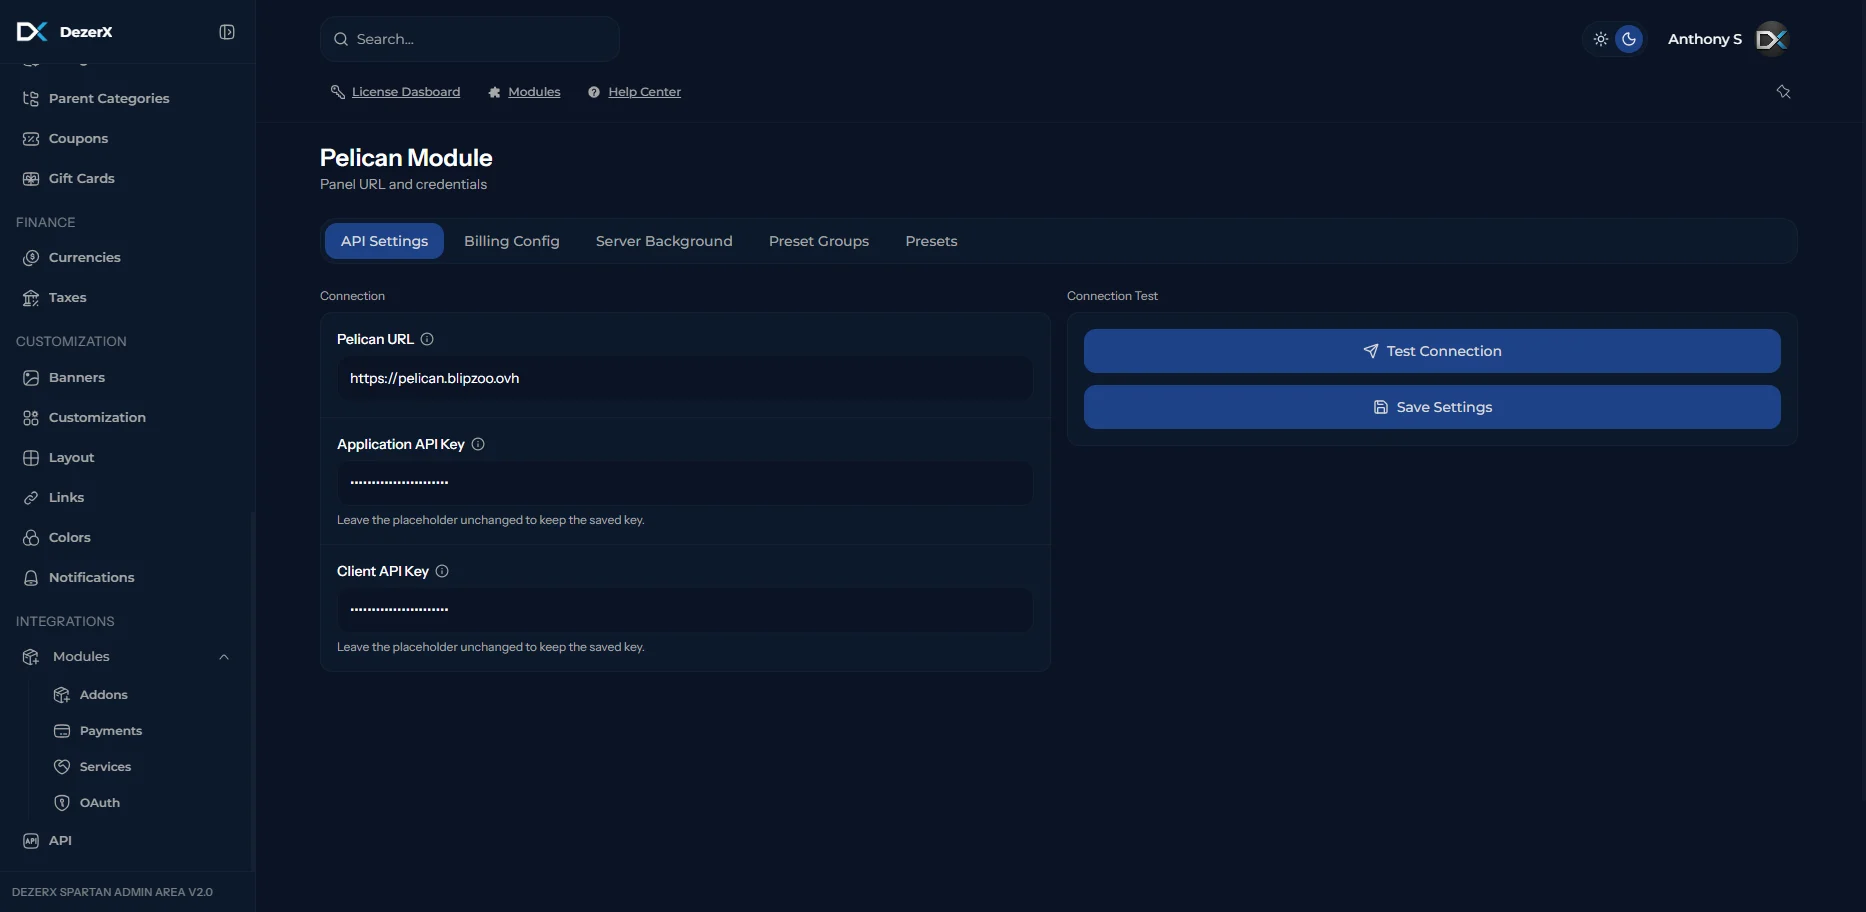Click the Customization grid icon
Image resolution: width=1866 pixels, height=912 pixels.
(31, 417)
